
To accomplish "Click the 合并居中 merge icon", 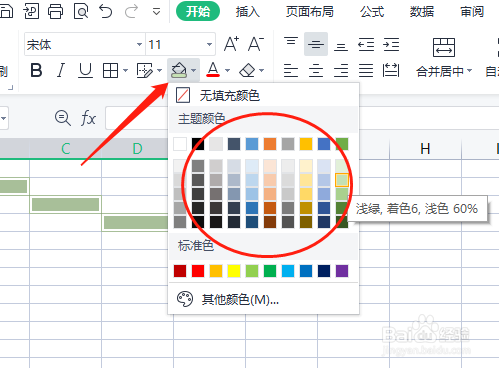I will [444, 47].
